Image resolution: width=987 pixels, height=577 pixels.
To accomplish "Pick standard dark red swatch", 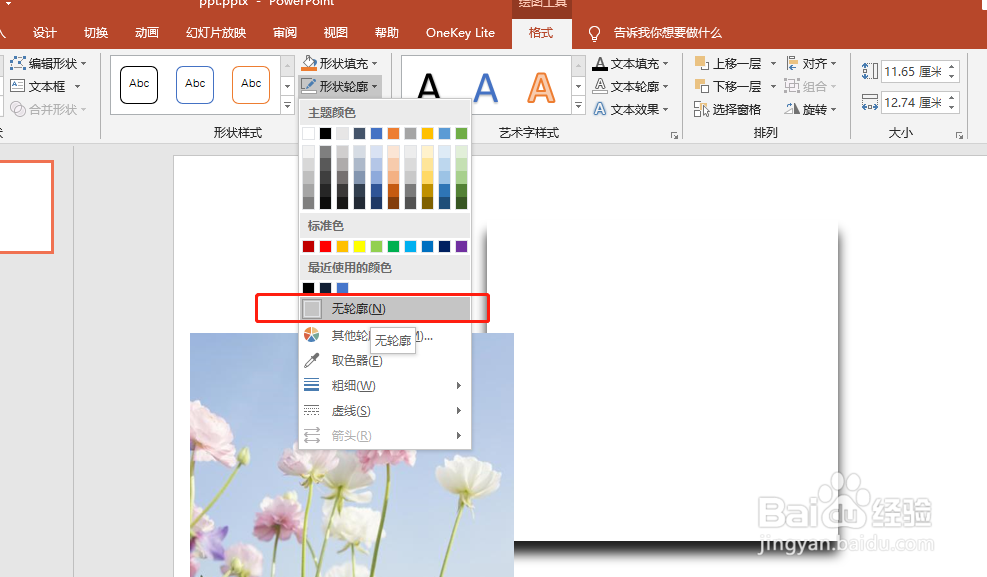I will [x=308, y=246].
